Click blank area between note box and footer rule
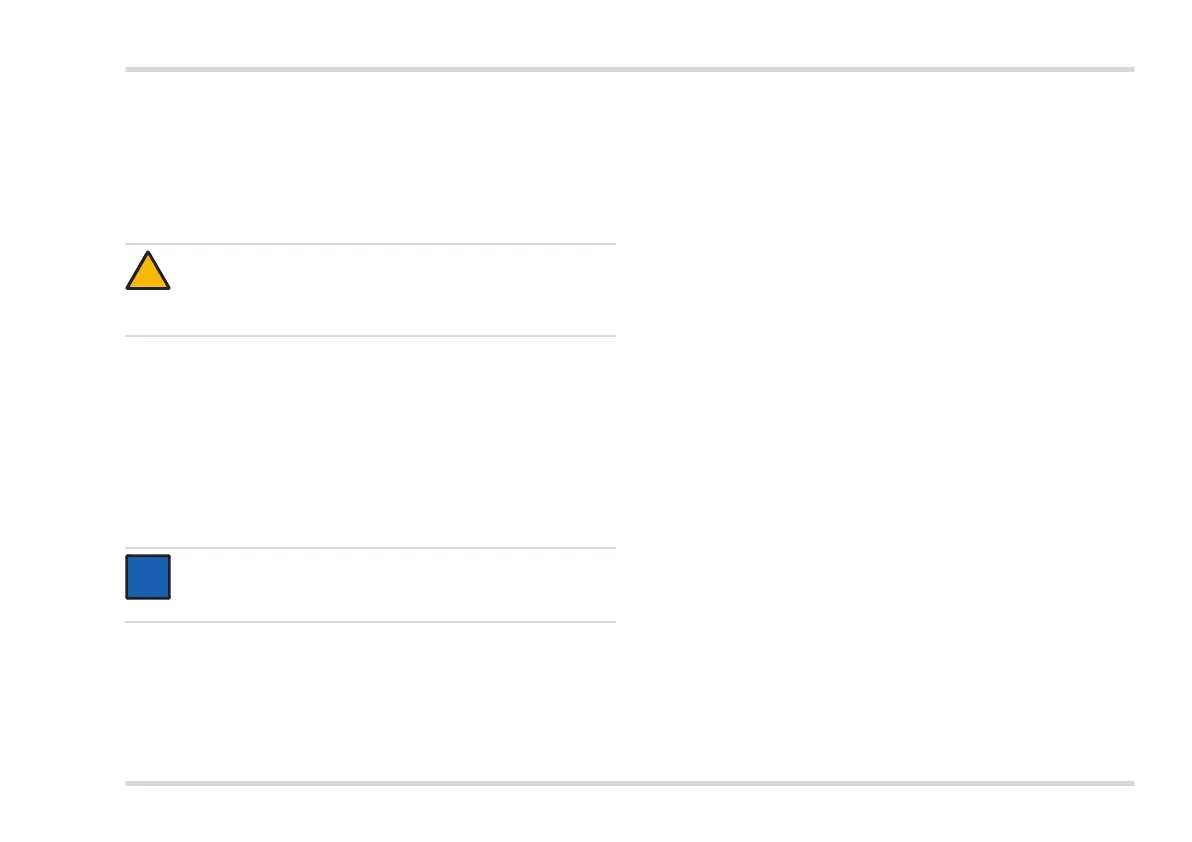The height and width of the screenshot is (842, 1192). click(x=370, y=700)
